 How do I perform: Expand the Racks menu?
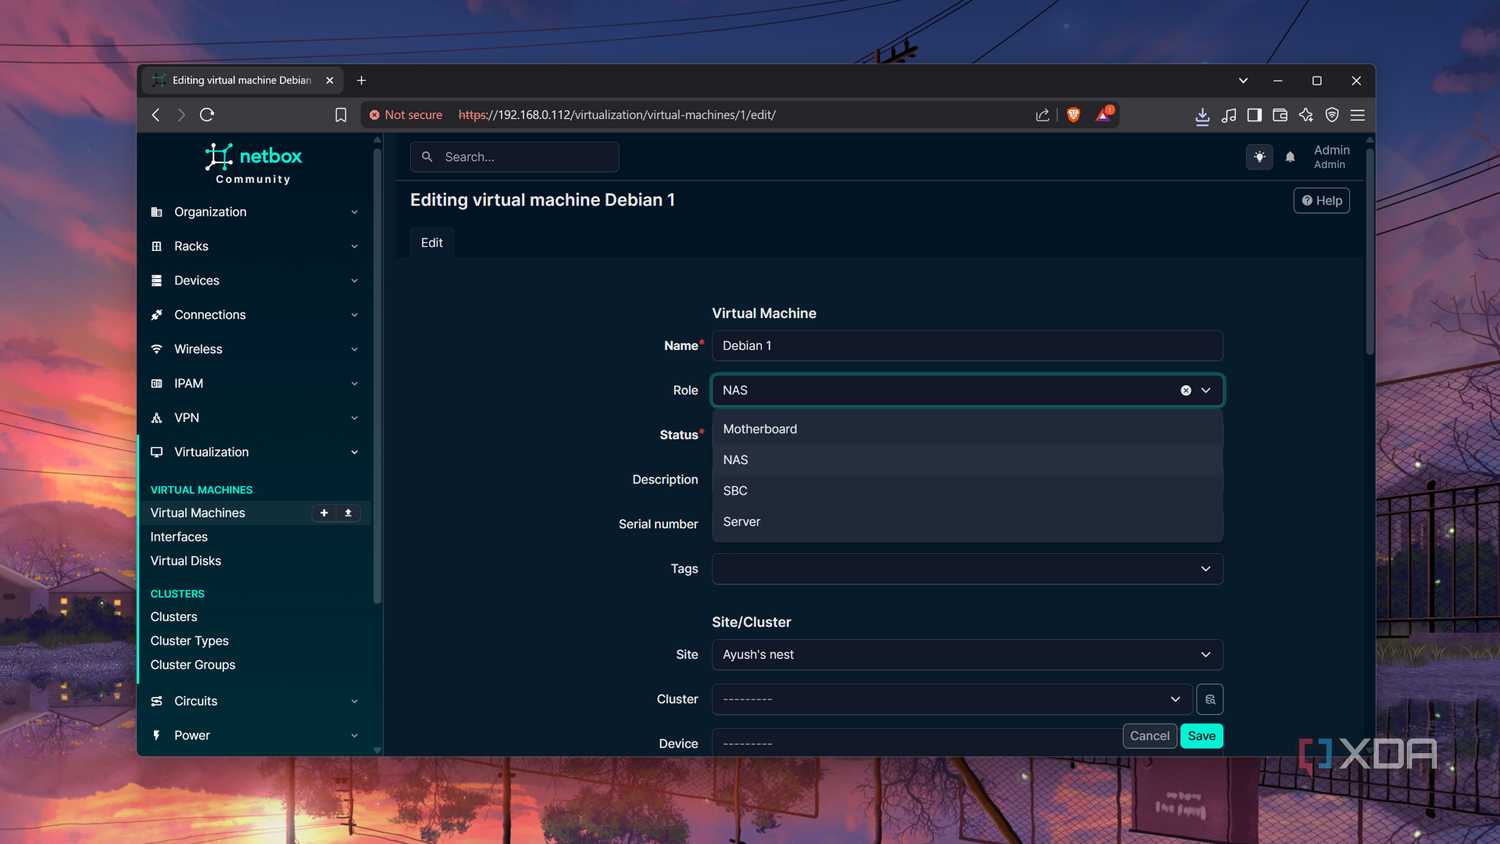(x=255, y=246)
